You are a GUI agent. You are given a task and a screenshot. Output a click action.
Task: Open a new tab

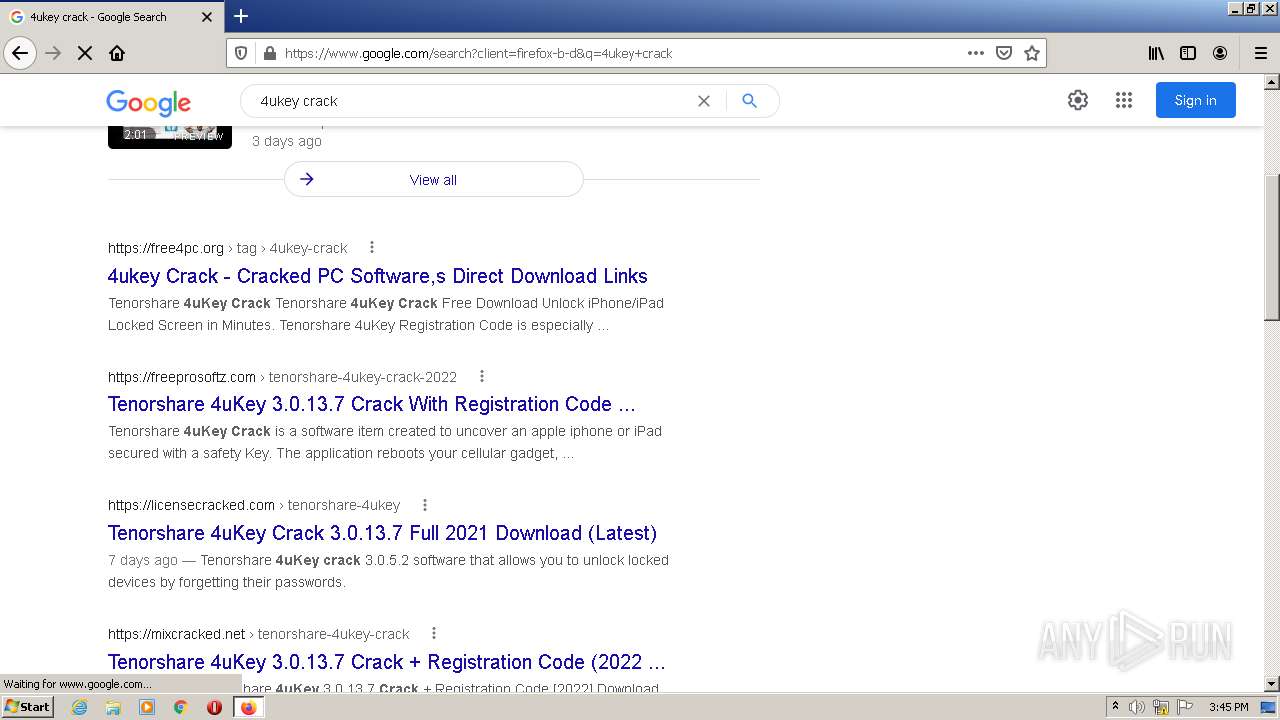pos(241,16)
